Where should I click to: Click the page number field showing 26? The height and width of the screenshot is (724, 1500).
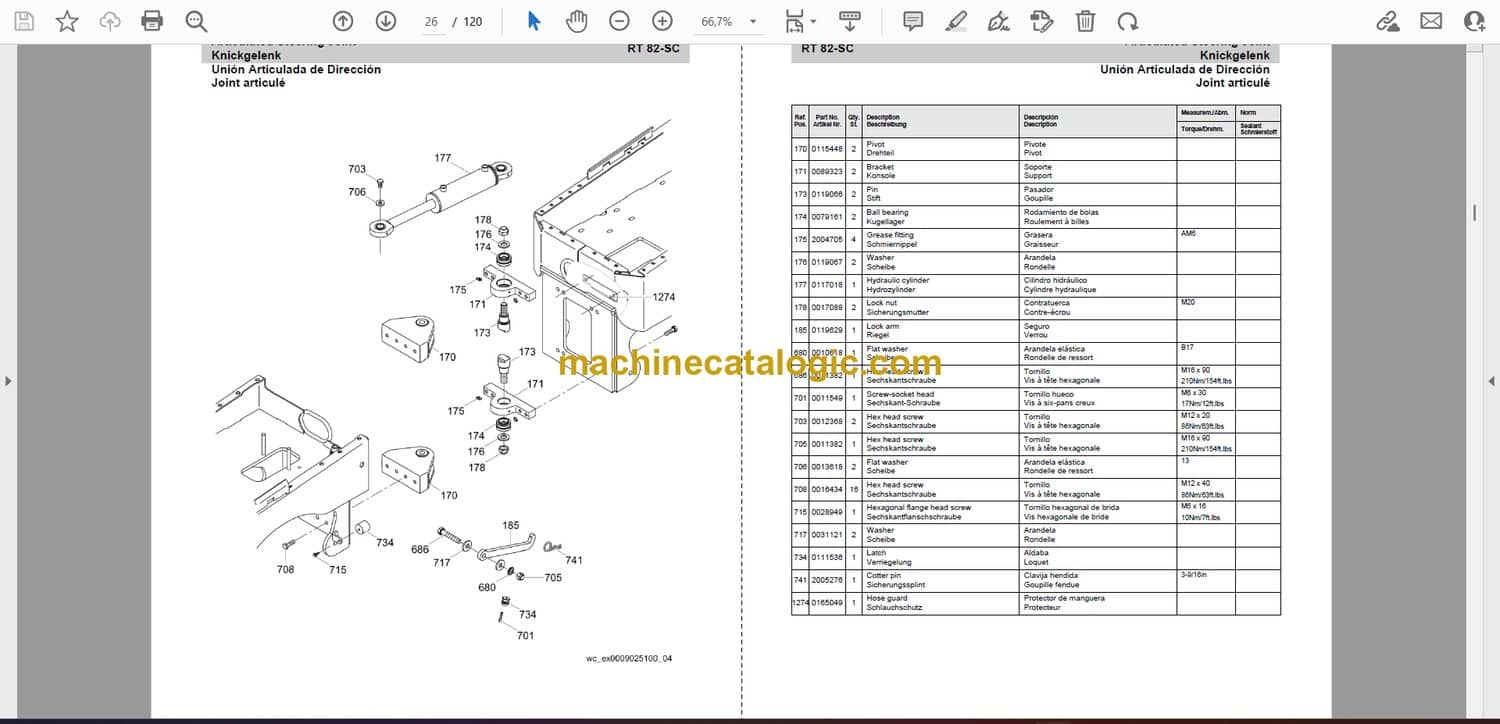pyautogui.click(x=432, y=21)
